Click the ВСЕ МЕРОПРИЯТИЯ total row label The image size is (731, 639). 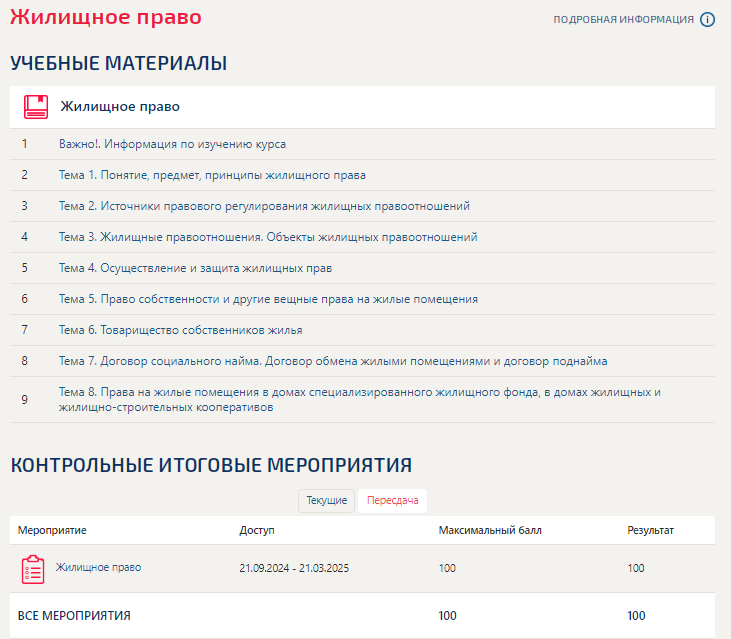click(74, 616)
